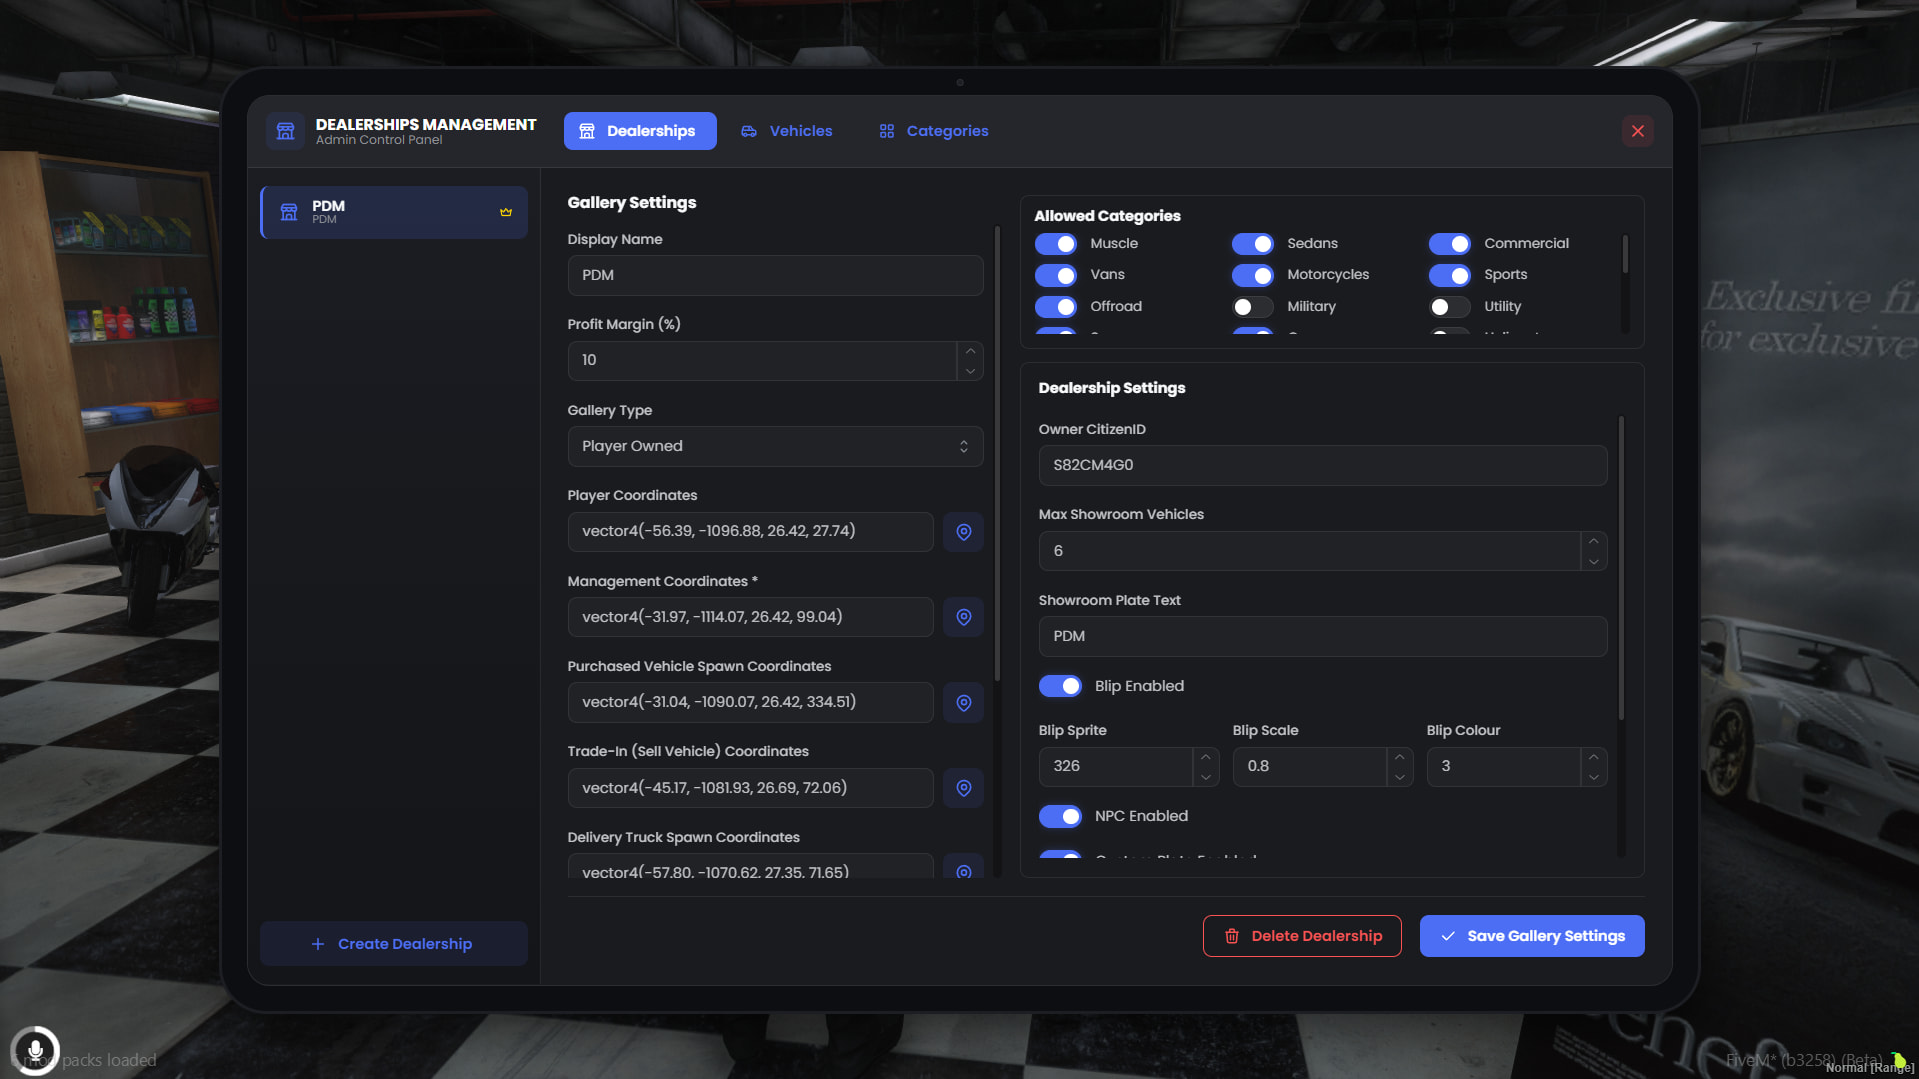Viewport: 1919px width, 1079px height.
Task: Click Delete Dealership button
Action: pos(1302,937)
